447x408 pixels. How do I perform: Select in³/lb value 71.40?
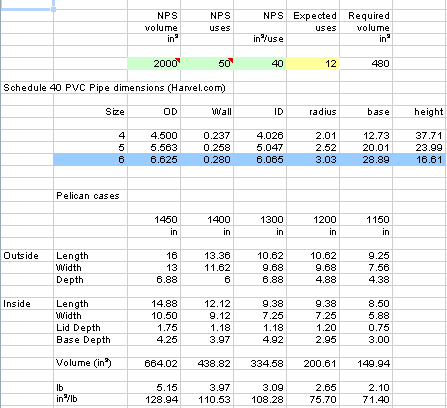click(x=376, y=399)
